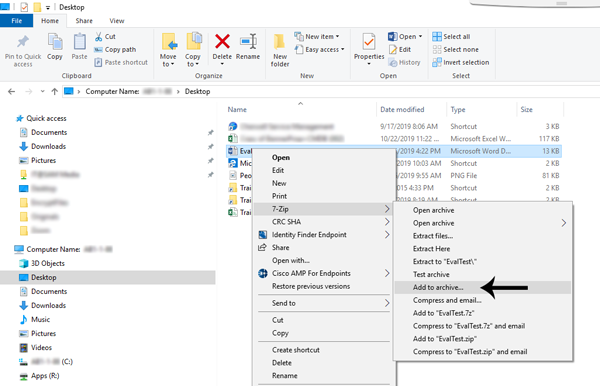
Task: Expand second Open archive submenu arrow
Action: [x=564, y=223]
